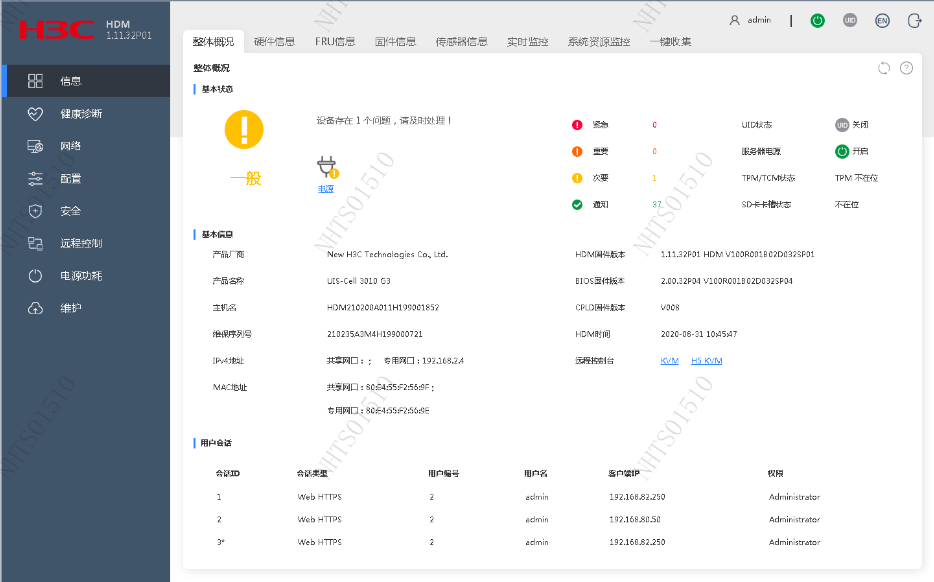This screenshot has height=582, width=934.
Task: Open the help question mark icon
Action: coord(906,68)
